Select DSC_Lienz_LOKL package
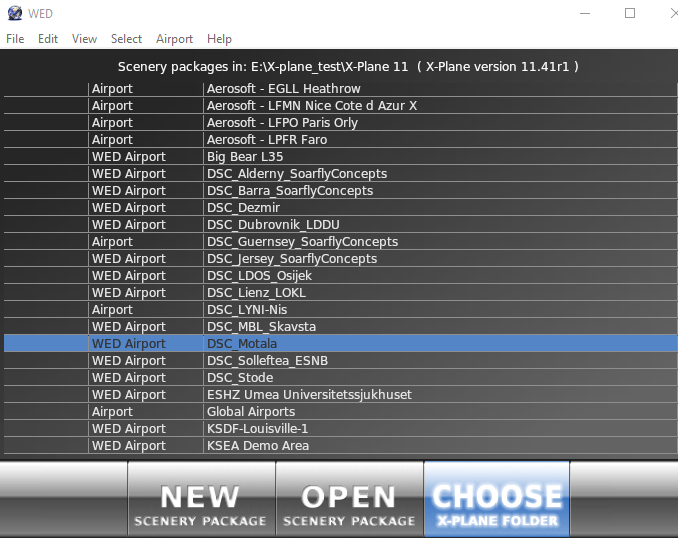678x538 pixels. pyautogui.click(x=341, y=293)
